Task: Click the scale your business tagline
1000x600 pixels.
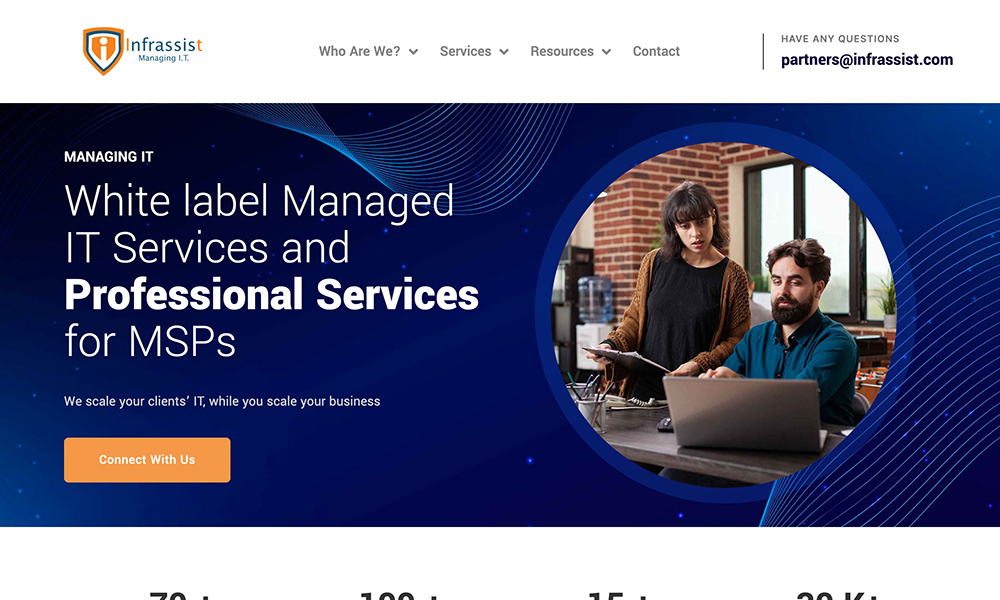Action: click(222, 401)
